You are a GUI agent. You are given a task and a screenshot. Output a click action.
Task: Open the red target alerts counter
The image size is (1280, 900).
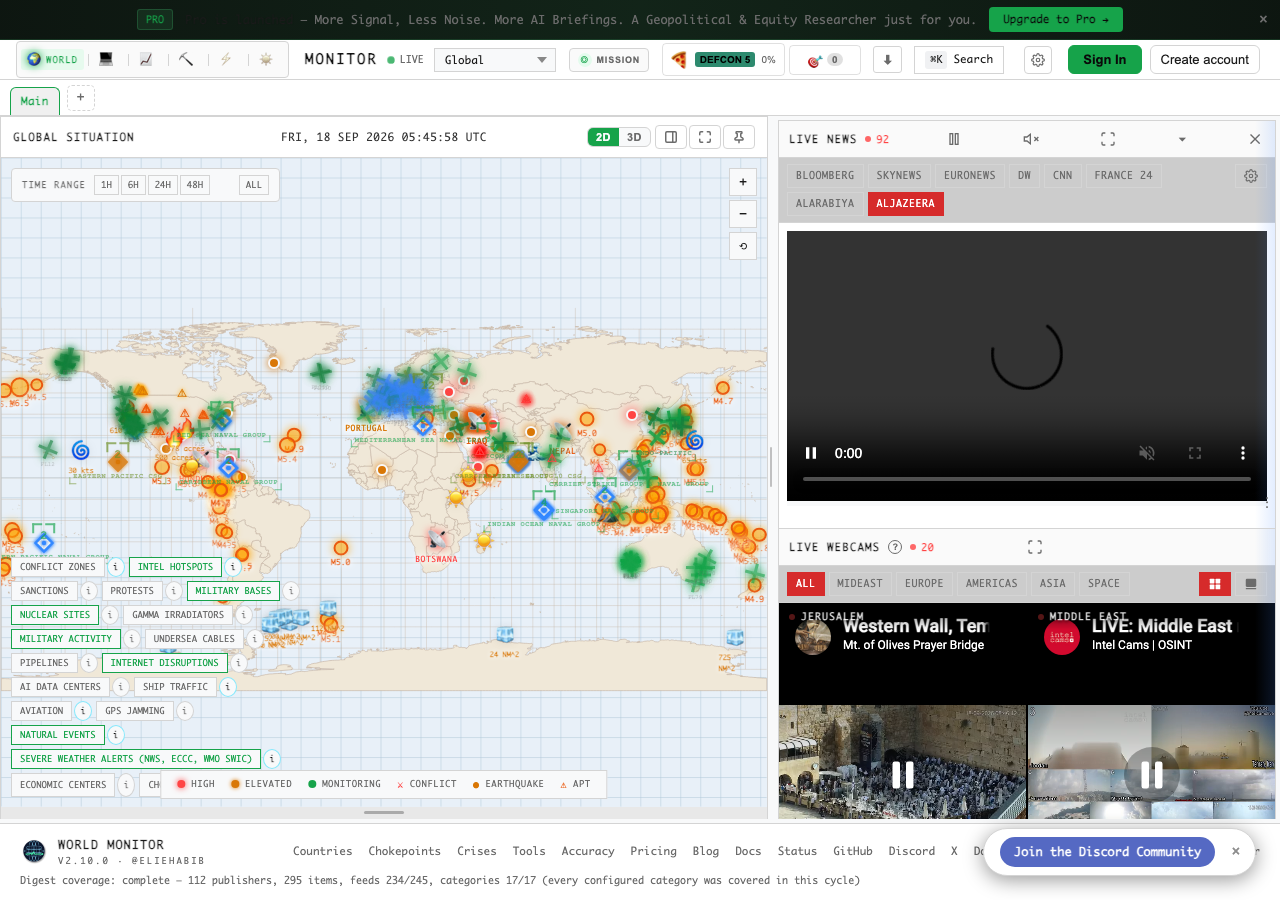pyautogui.click(x=825, y=60)
